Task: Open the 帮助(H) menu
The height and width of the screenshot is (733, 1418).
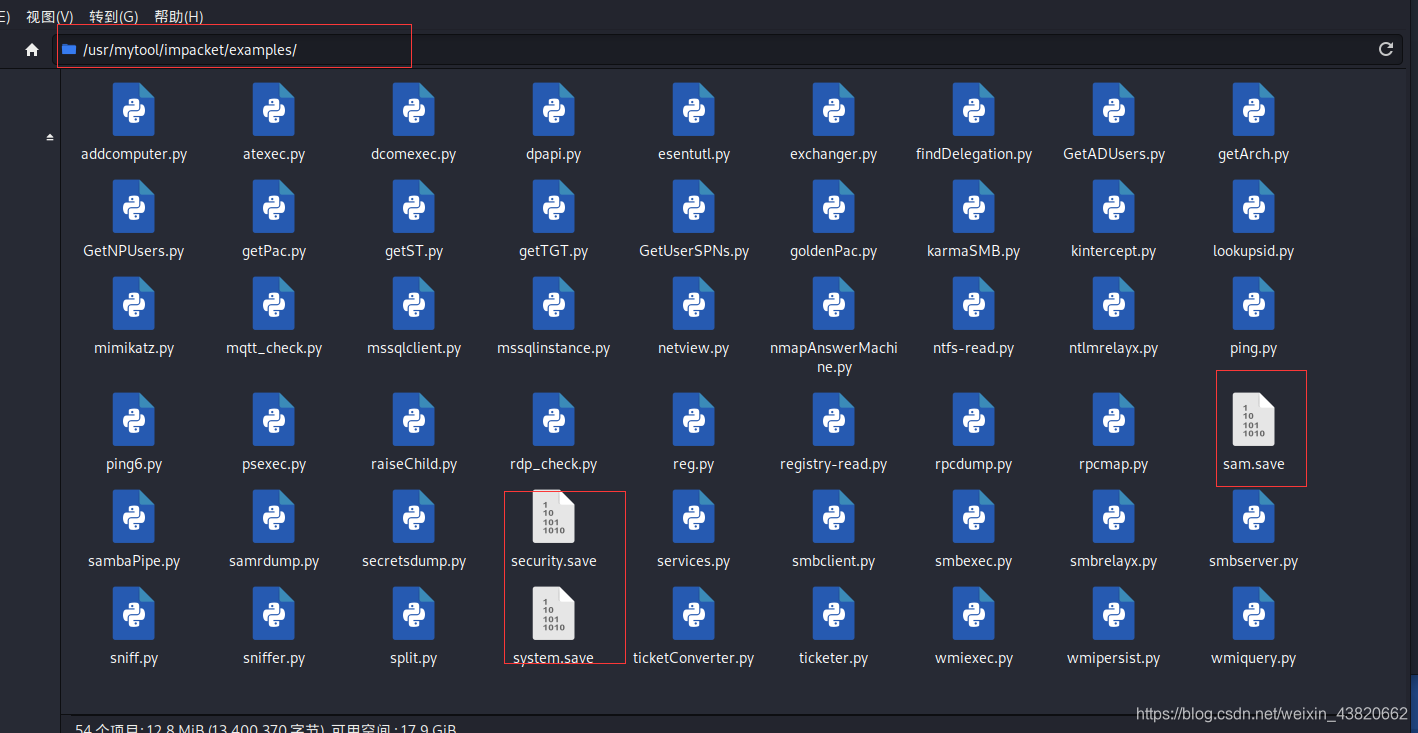Action: coord(179,17)
